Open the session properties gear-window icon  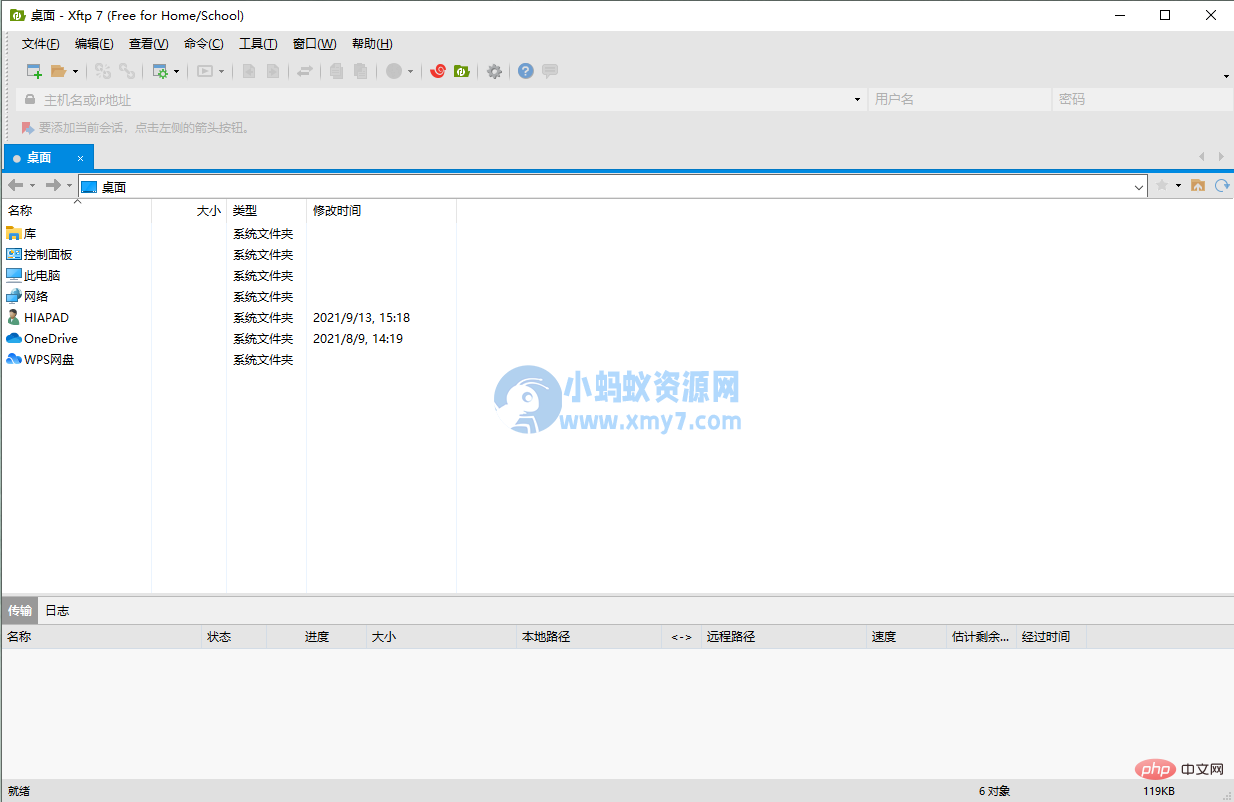click(x=160, y=71)
